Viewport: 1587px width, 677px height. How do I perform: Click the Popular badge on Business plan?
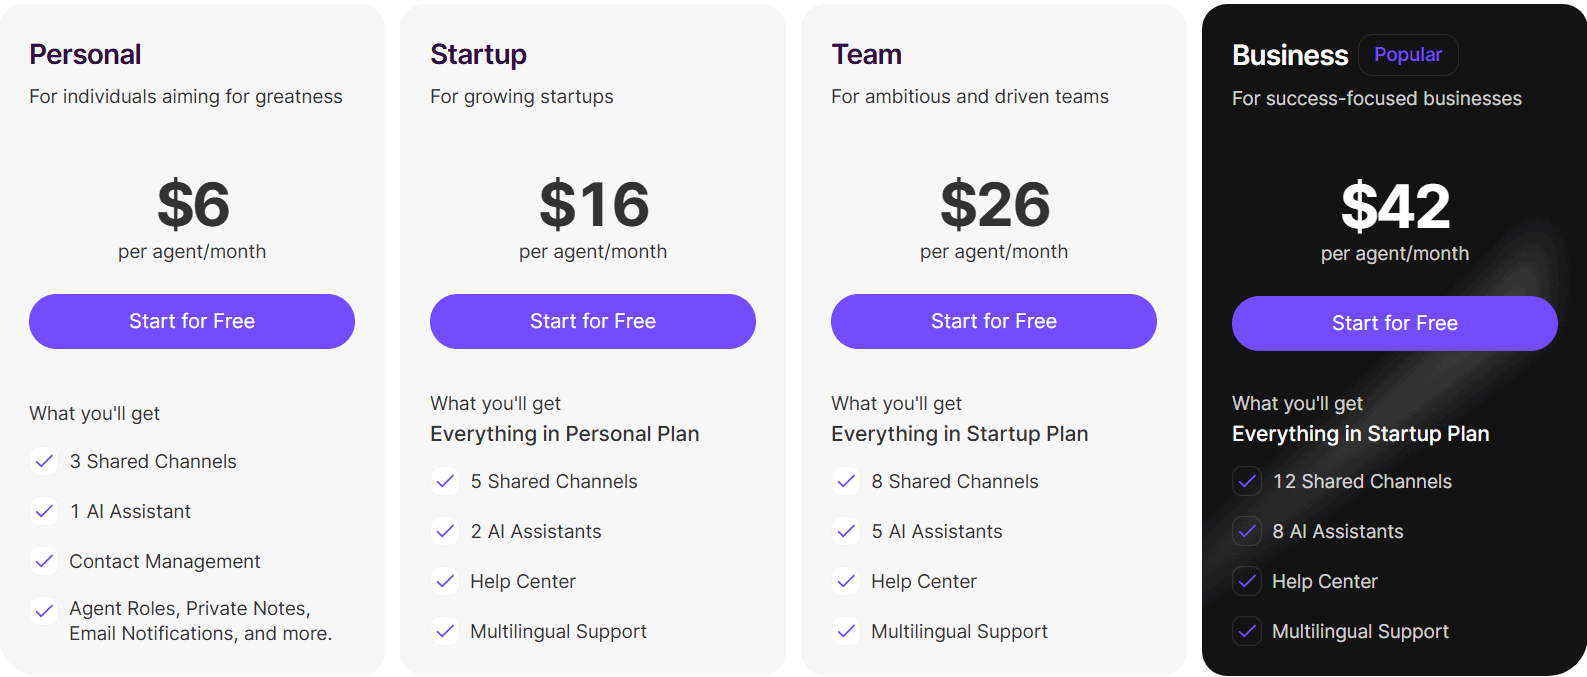point(1408,55)
